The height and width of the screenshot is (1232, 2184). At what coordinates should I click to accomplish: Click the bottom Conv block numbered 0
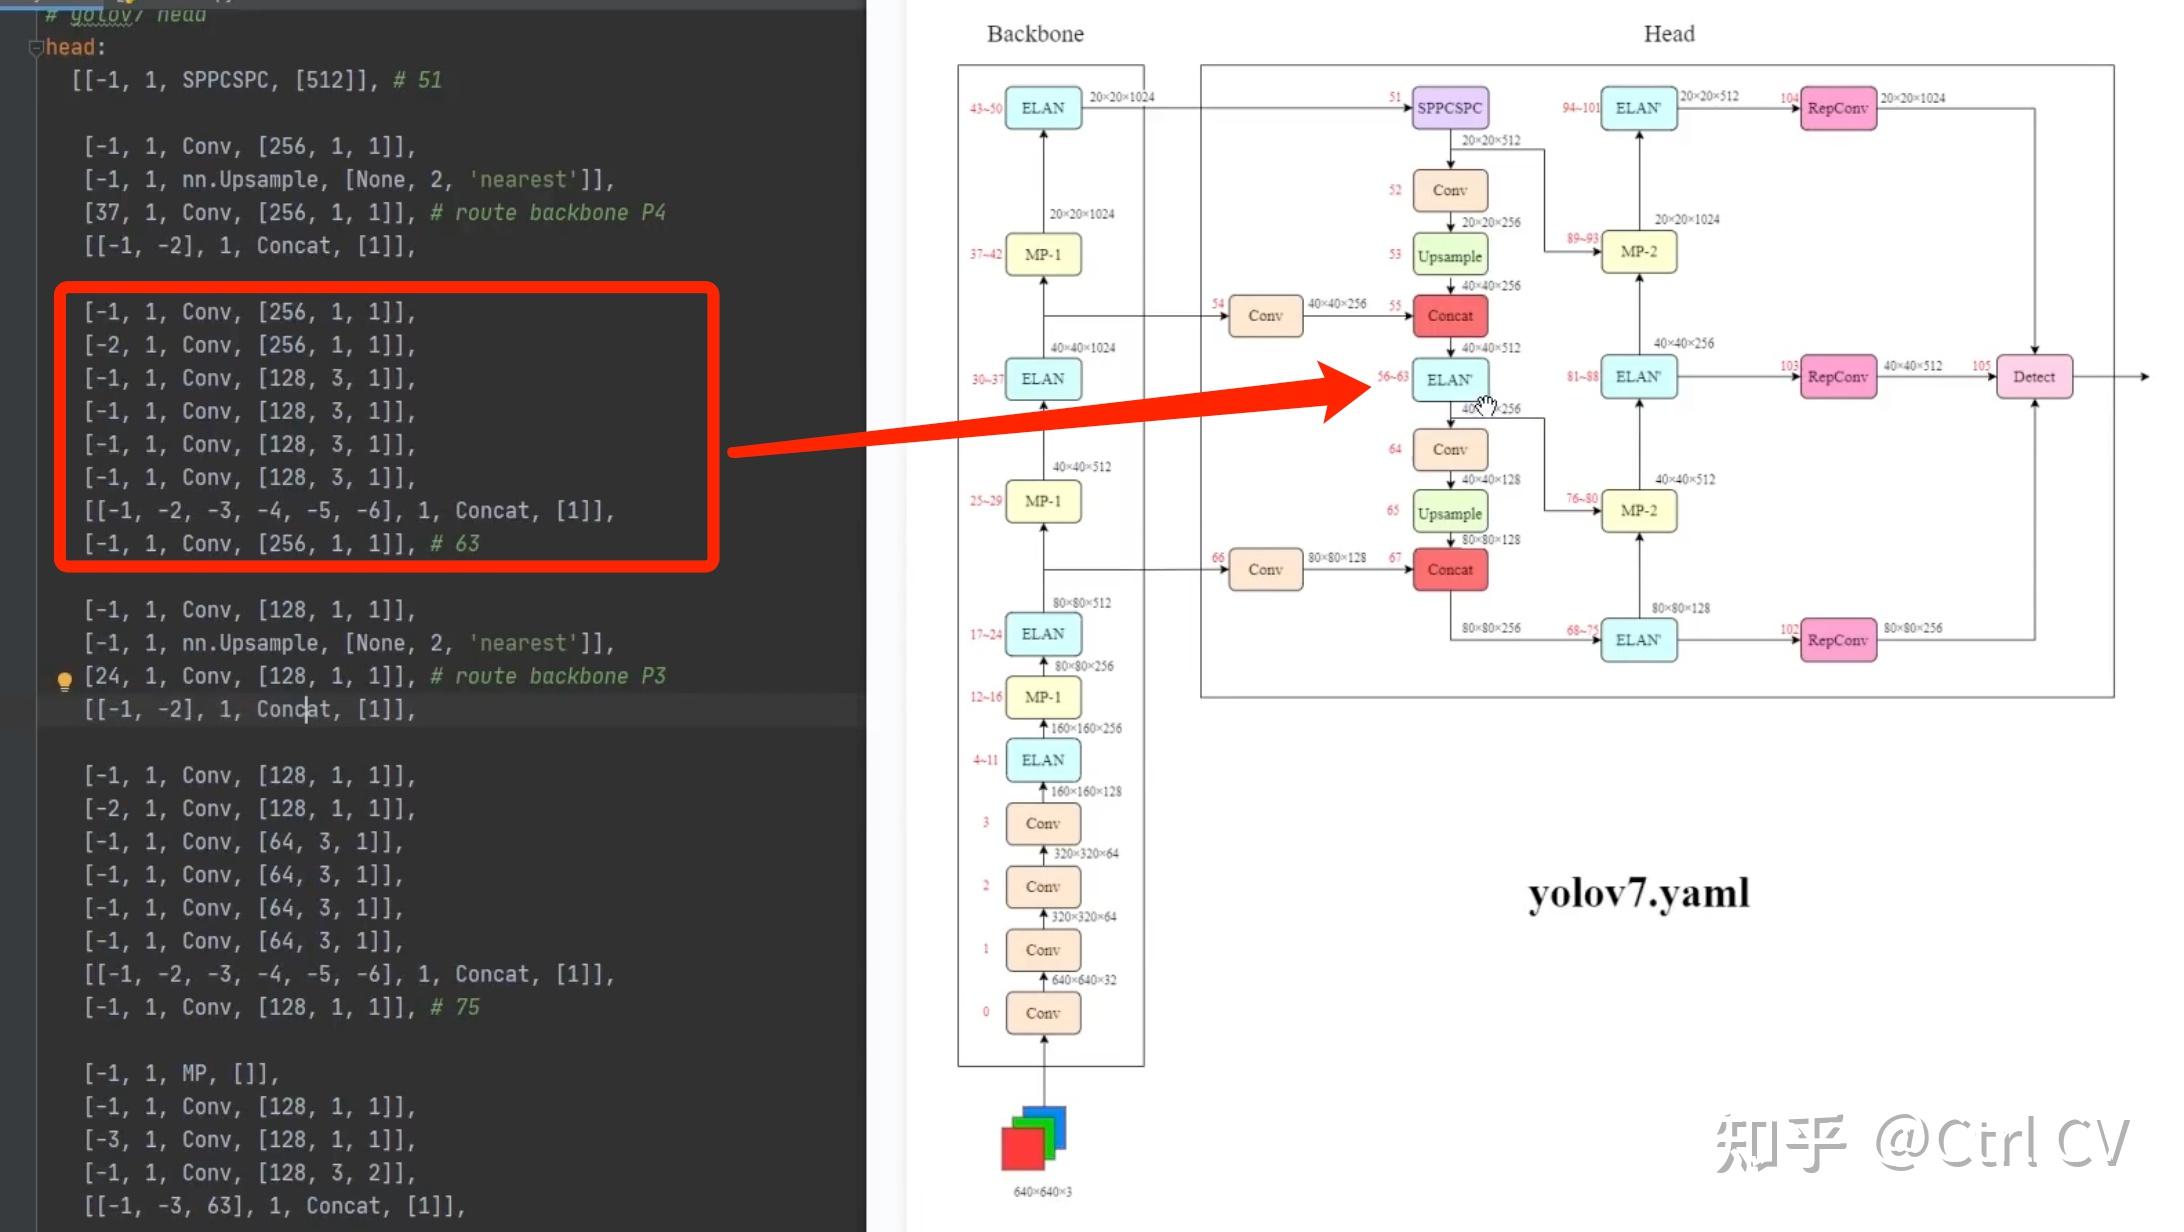coord(1042,1013)
